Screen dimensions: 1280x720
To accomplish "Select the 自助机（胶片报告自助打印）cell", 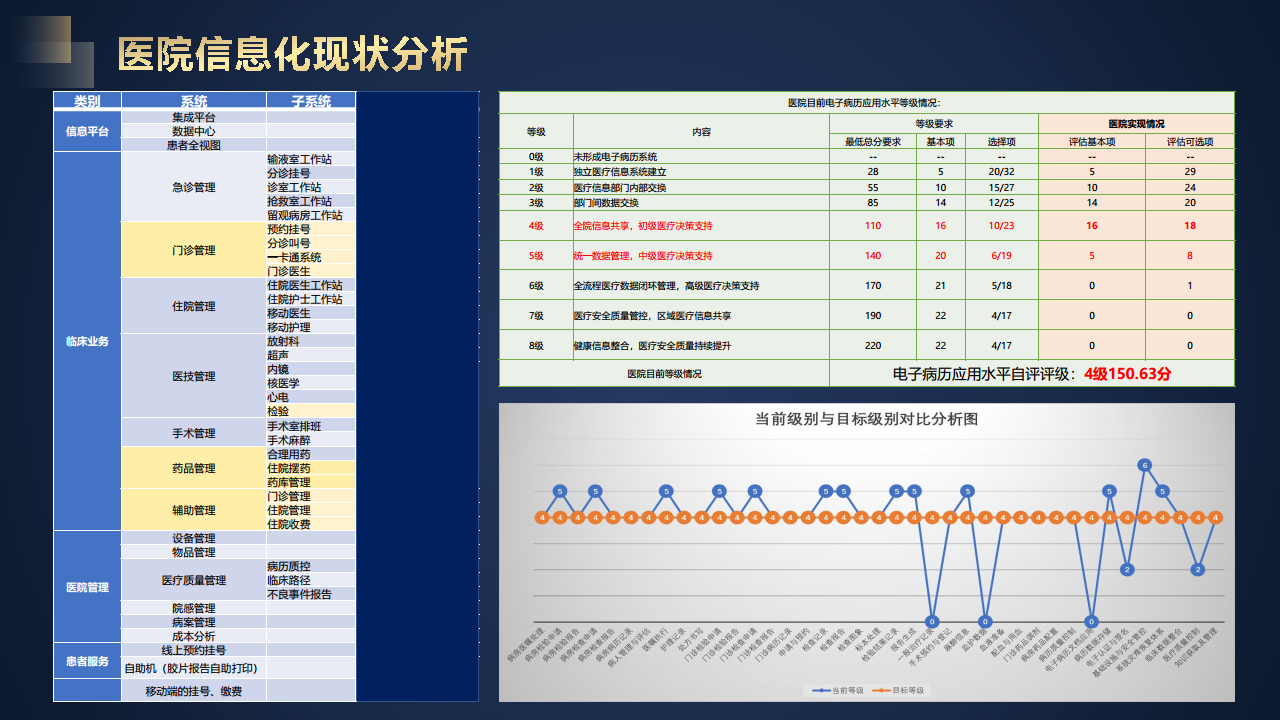I will [194, 668].
